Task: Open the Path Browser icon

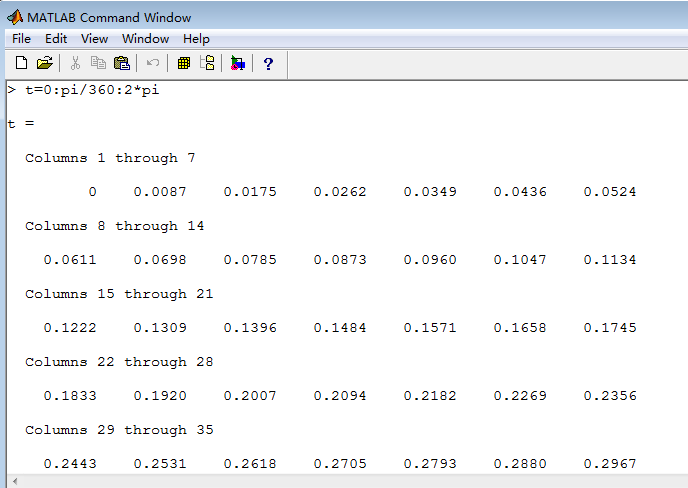Action: (207, 63)
